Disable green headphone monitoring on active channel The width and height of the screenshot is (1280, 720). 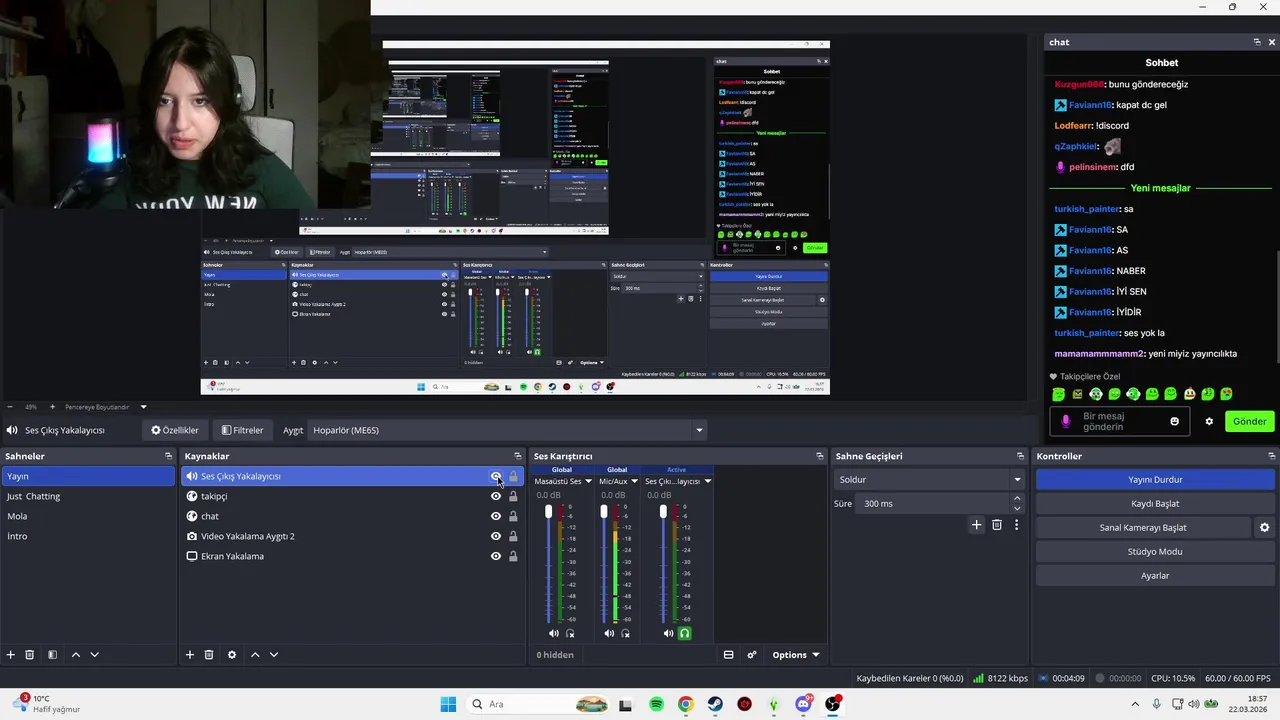pos(685,633)
